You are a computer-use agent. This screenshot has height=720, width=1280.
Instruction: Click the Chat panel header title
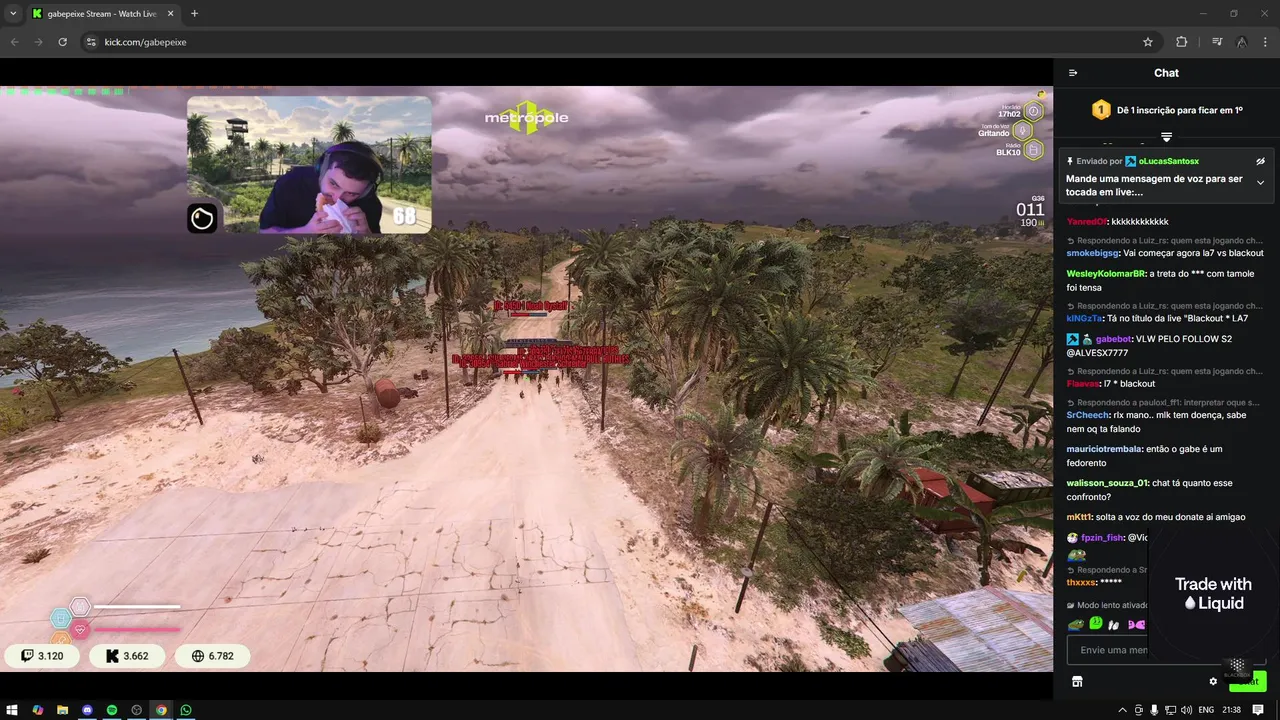click(x=1166, y=73)
